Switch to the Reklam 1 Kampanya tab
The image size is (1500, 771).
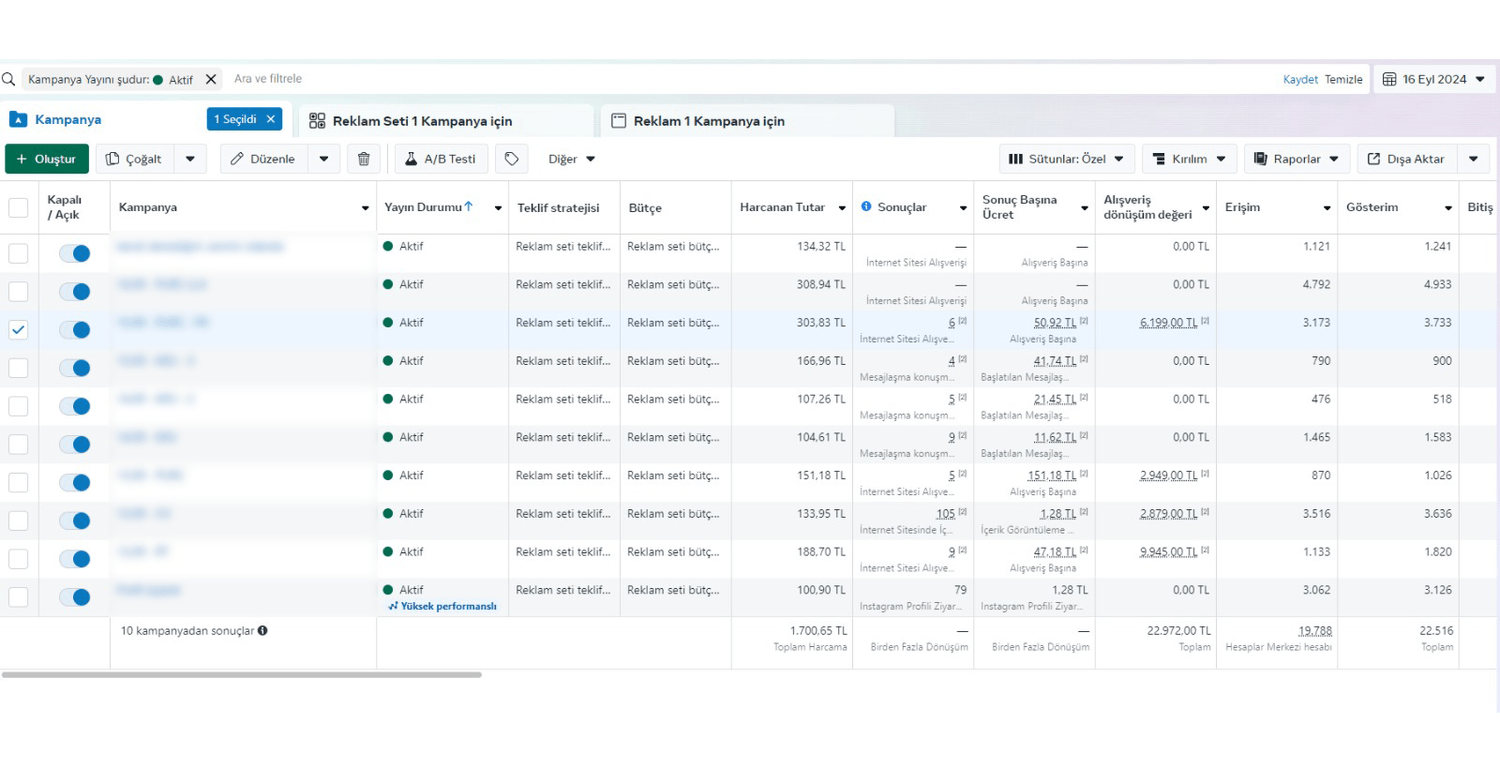click(709, 121)
